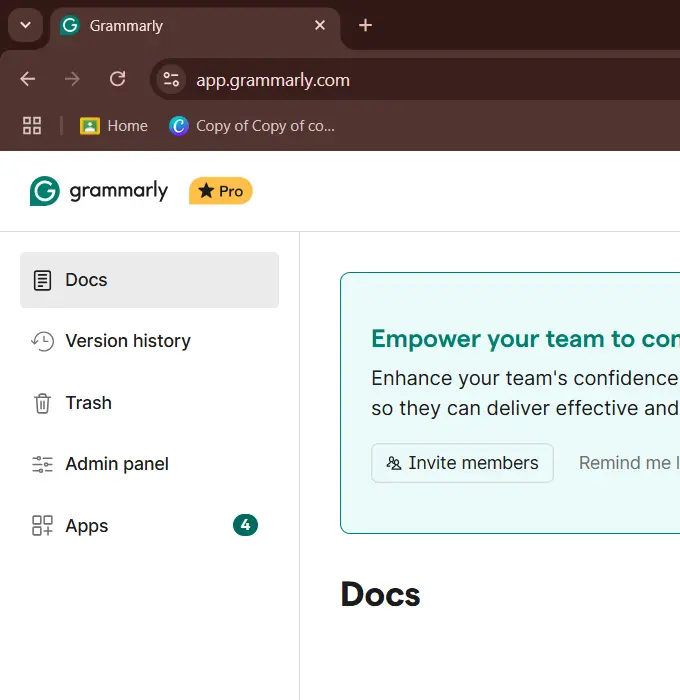Open the Copy of Copy of co... bookmark
This screenshot has width=680, height=700.
click(x=252, y=126)
